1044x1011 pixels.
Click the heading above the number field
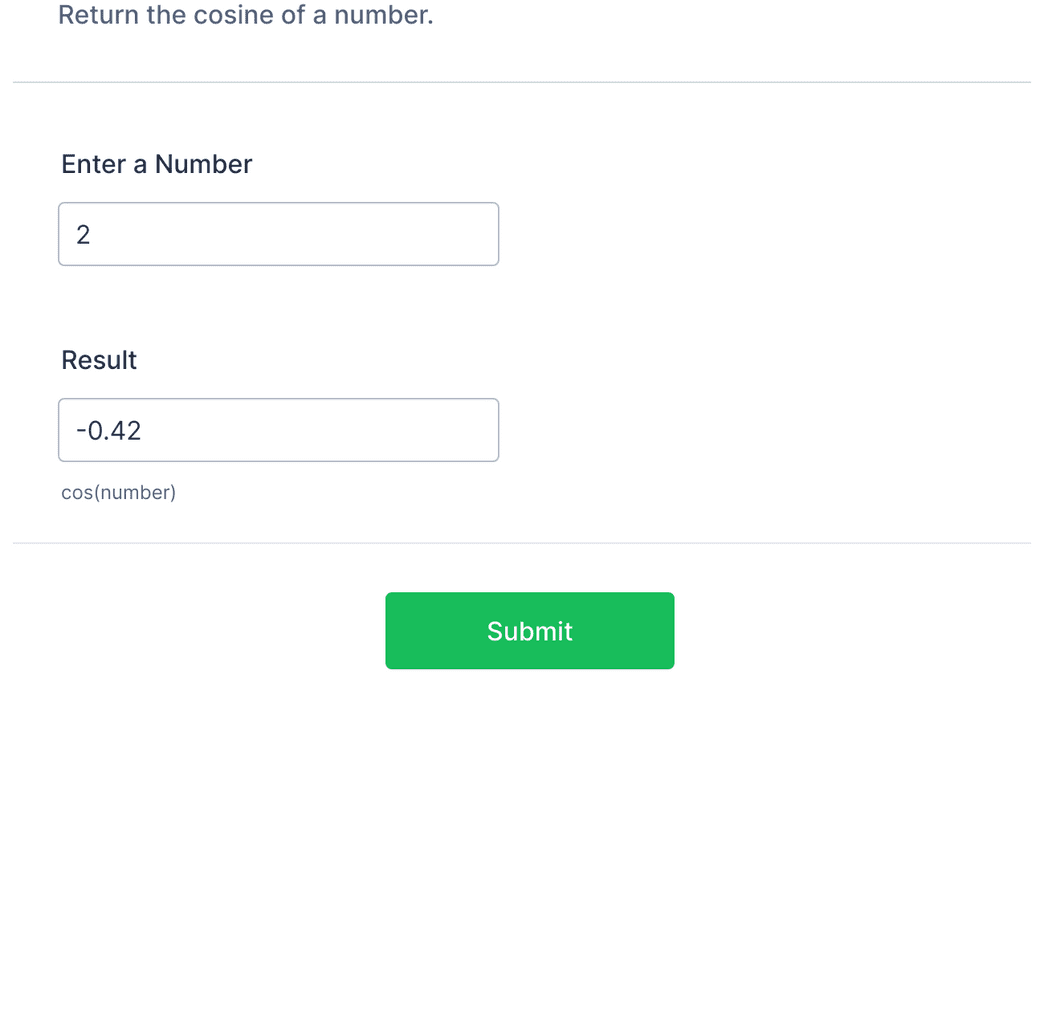click(156, 164)
